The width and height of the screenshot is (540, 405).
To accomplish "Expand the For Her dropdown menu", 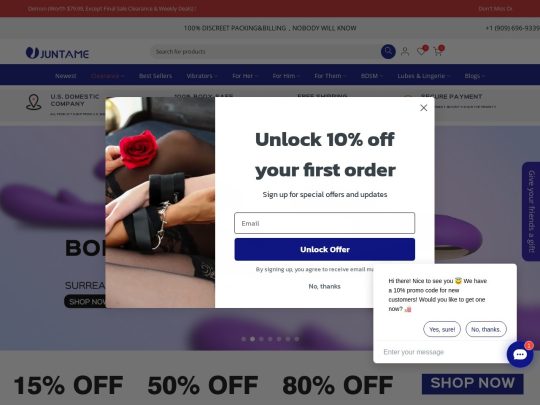I will pos(245,76).
